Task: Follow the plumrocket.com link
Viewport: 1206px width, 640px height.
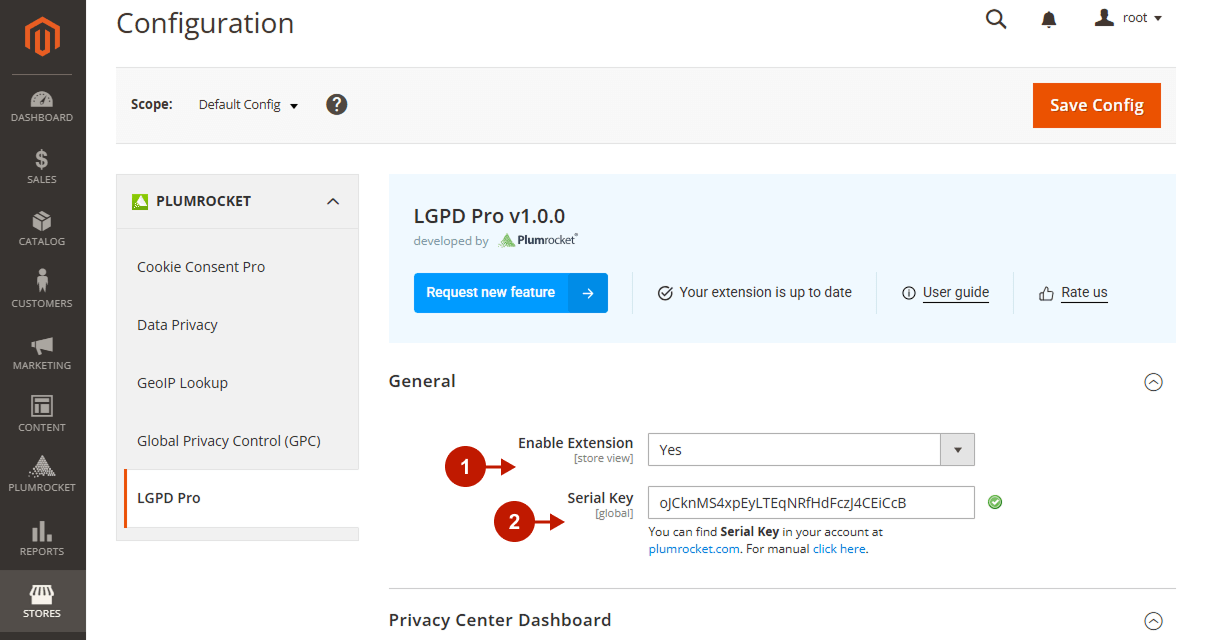Action: [x=695, y=549]
